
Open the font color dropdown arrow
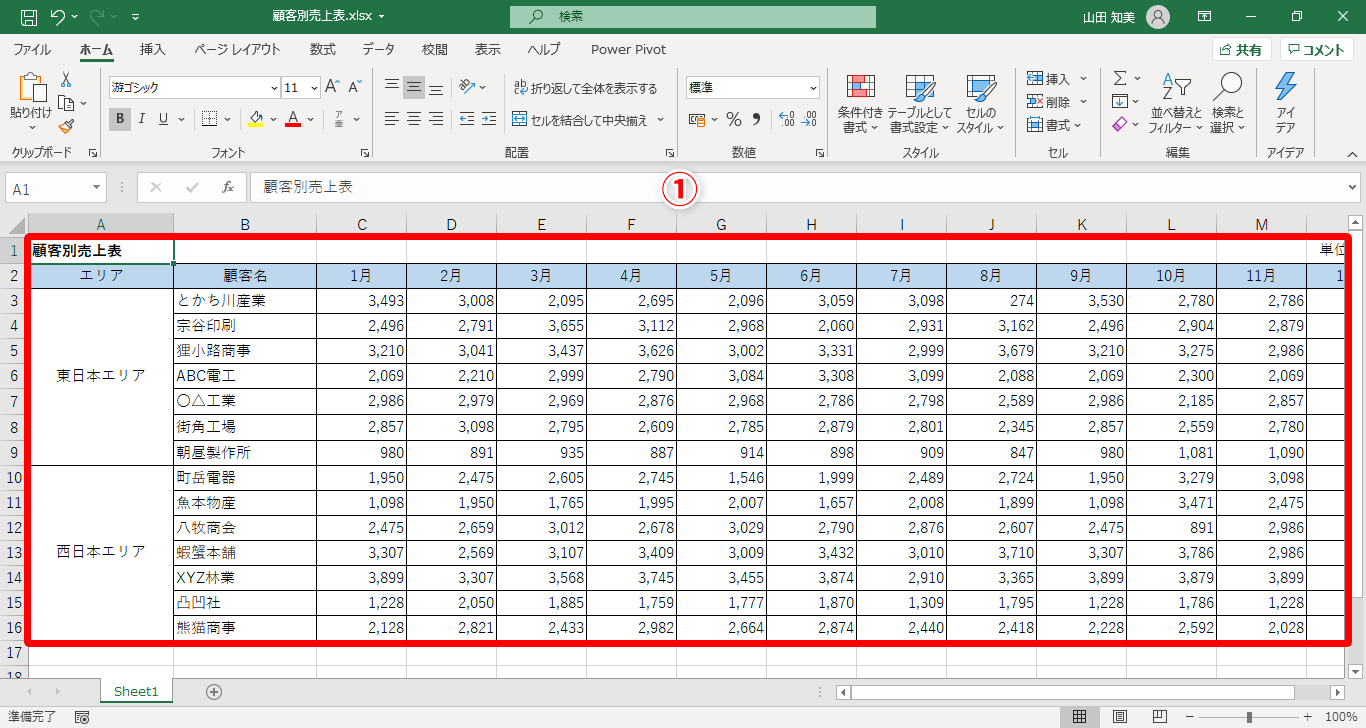click(311, 120)
